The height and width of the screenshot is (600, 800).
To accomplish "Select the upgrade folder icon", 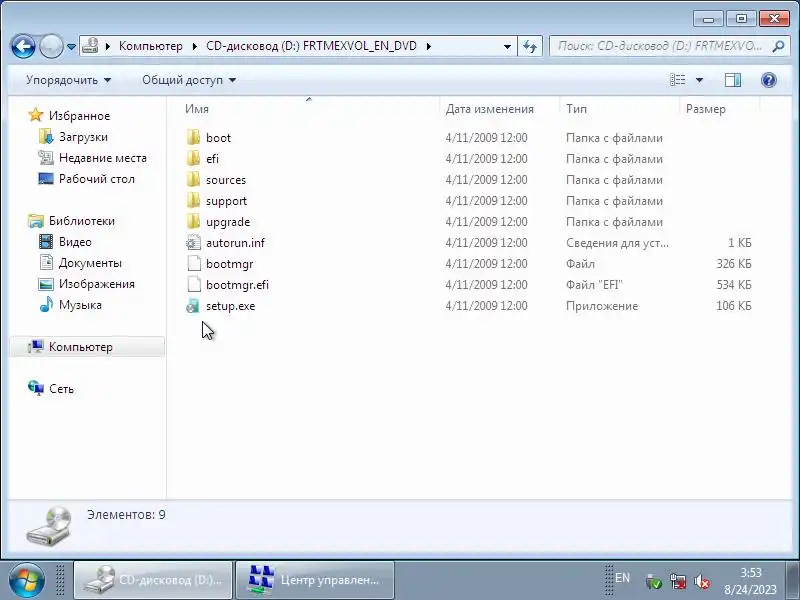I will pyautogui.click(x=193, y=221).
